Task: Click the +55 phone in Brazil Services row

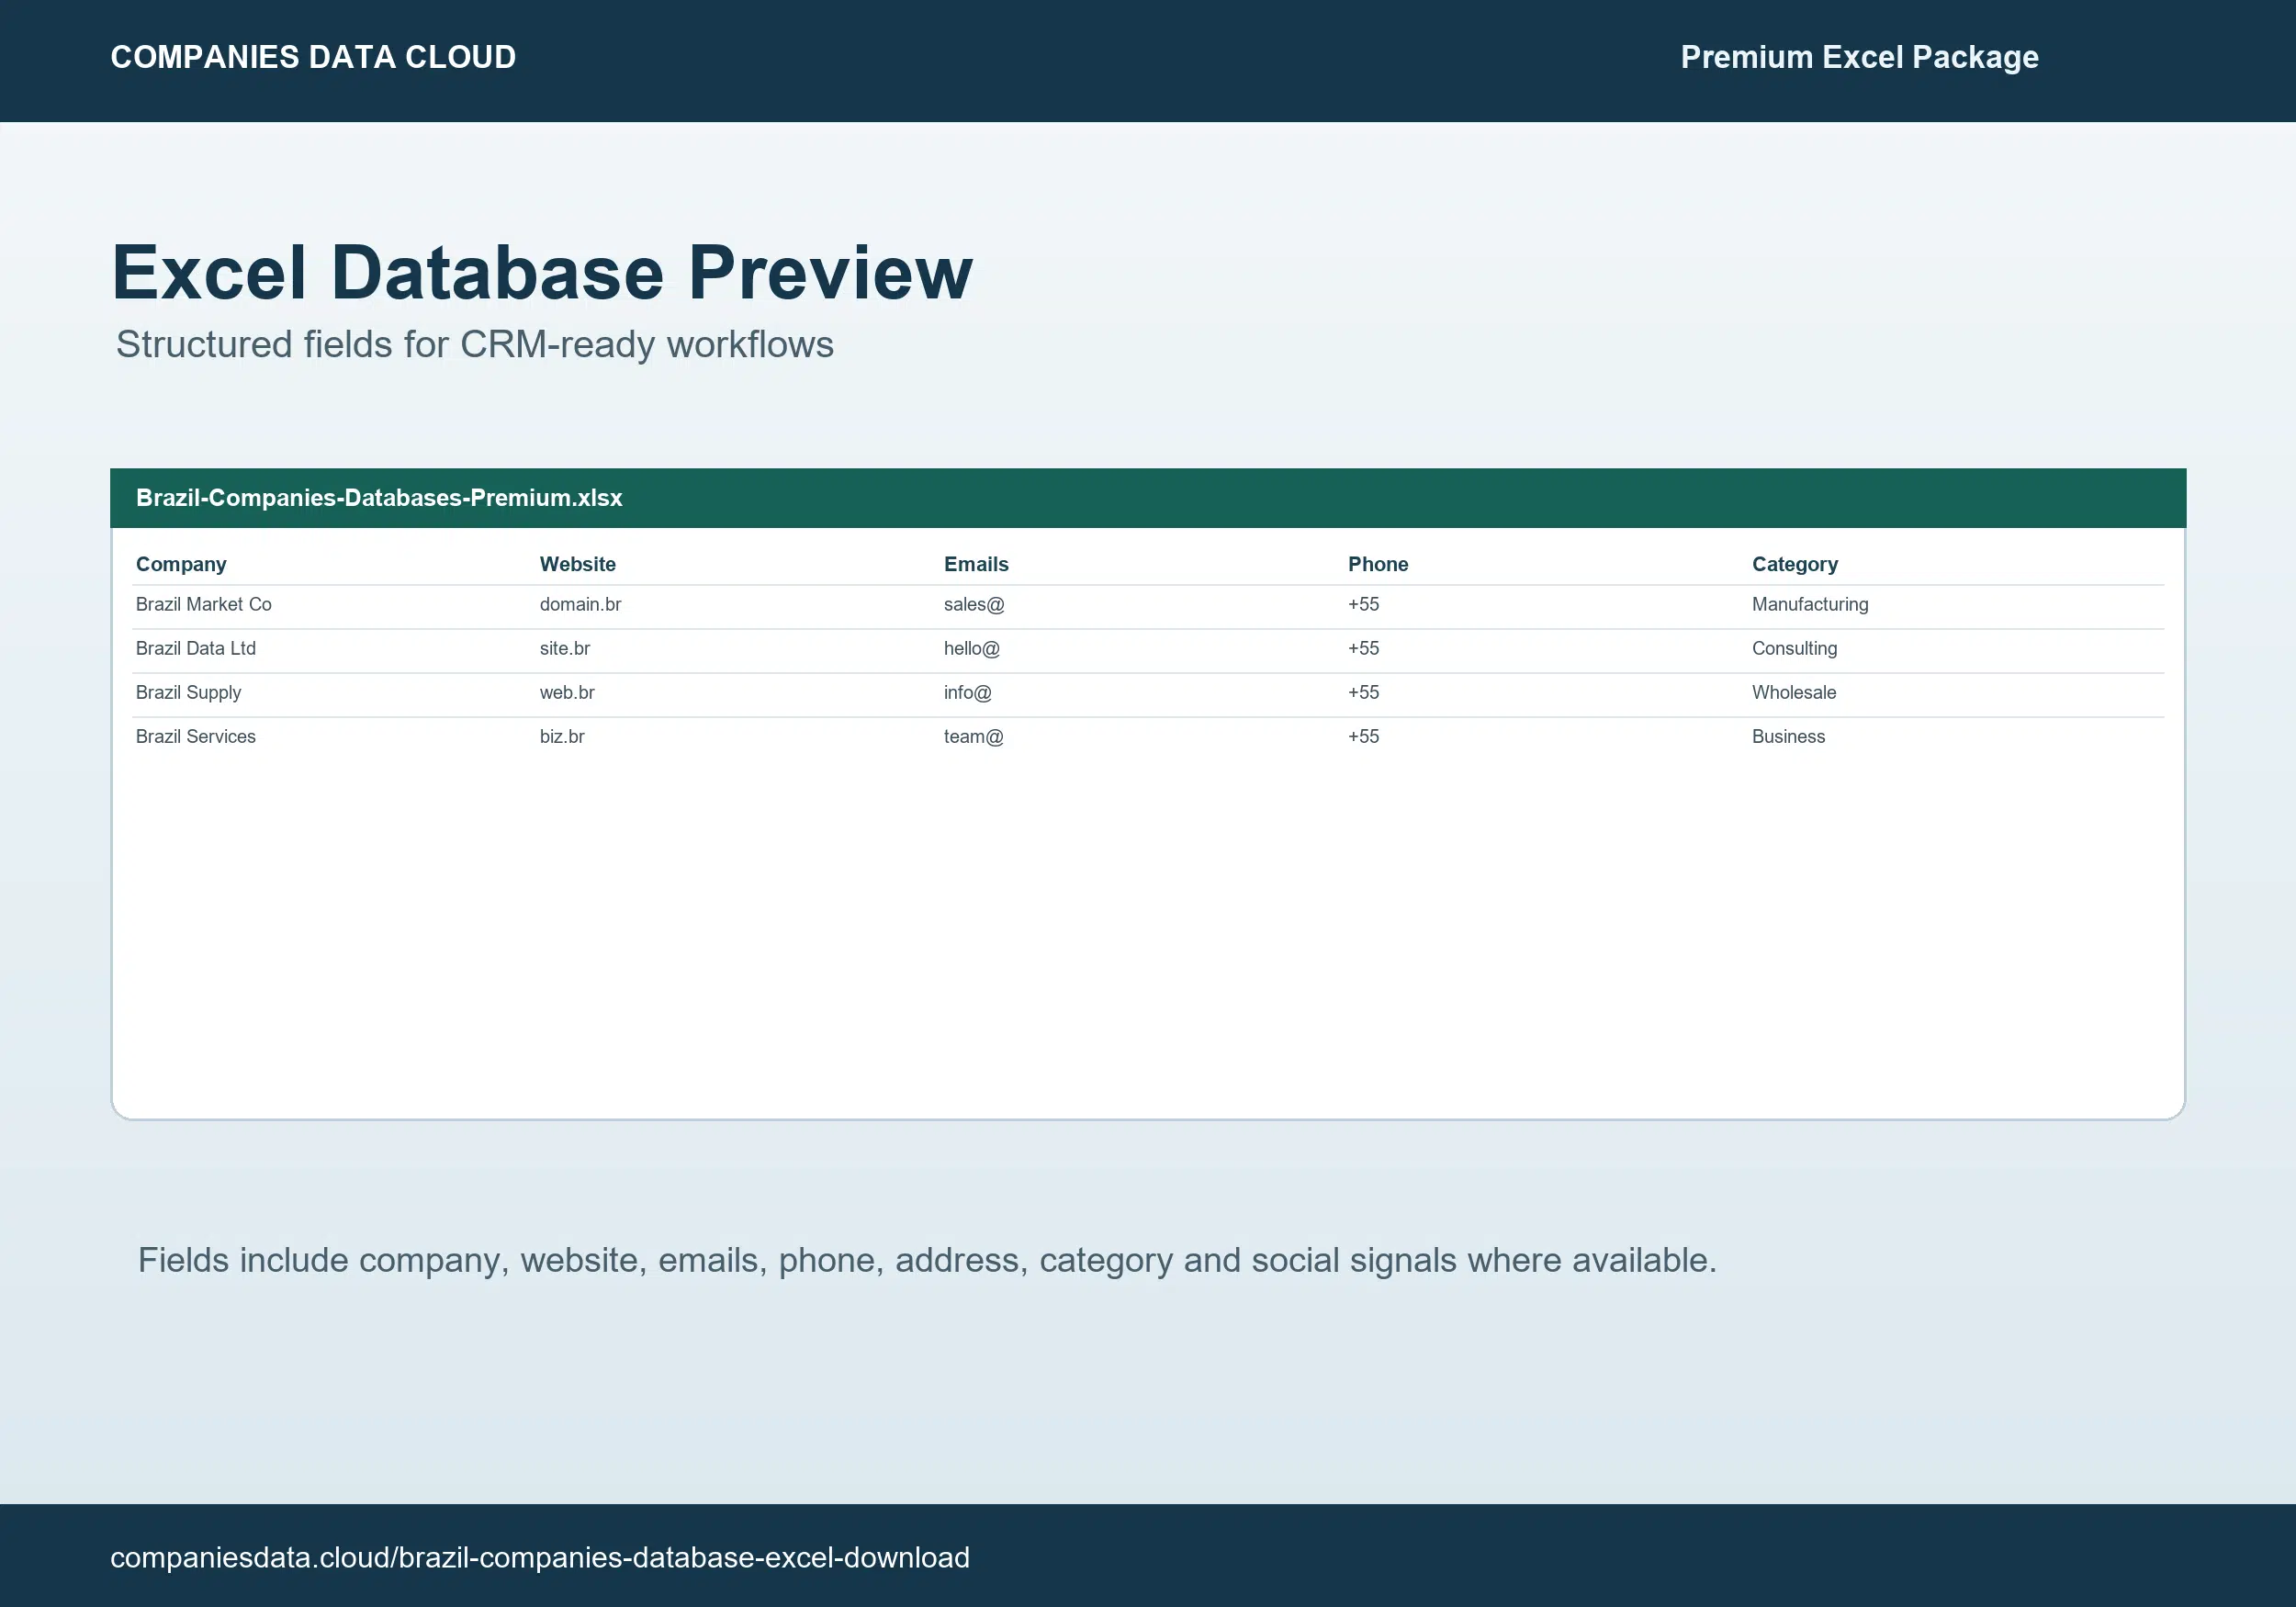Action: (x=1364, y=736)
